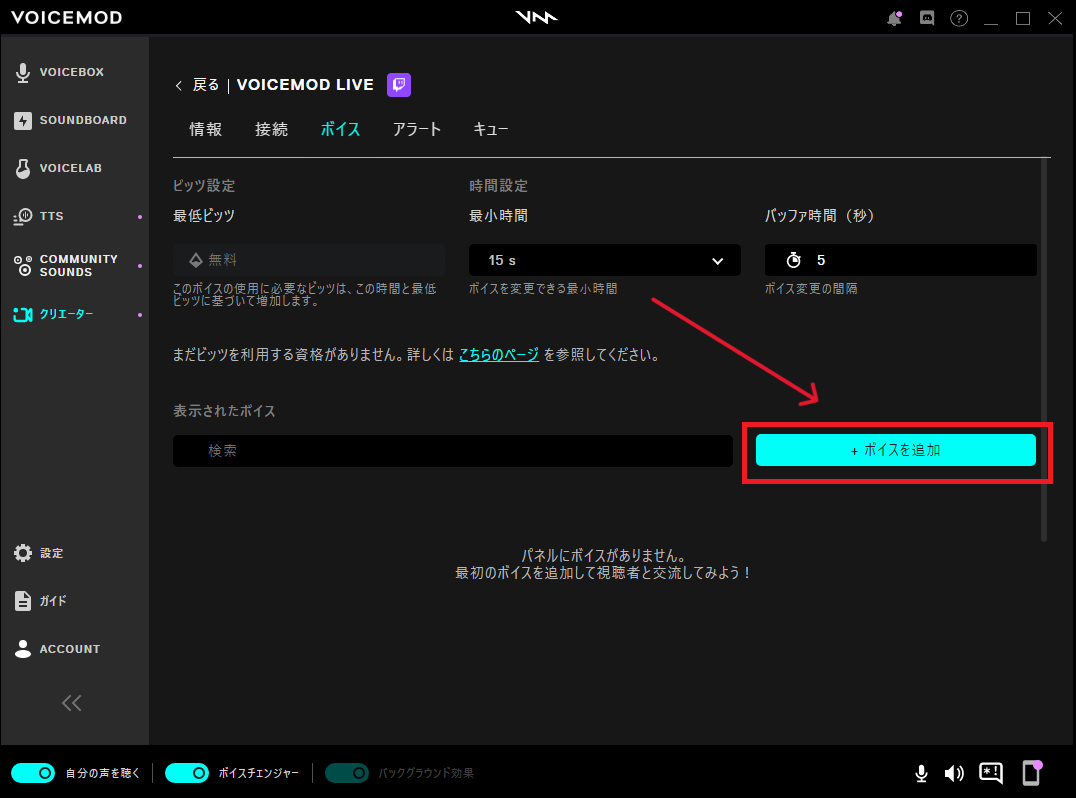Open notifications bell icon

(x=894, y=18)
